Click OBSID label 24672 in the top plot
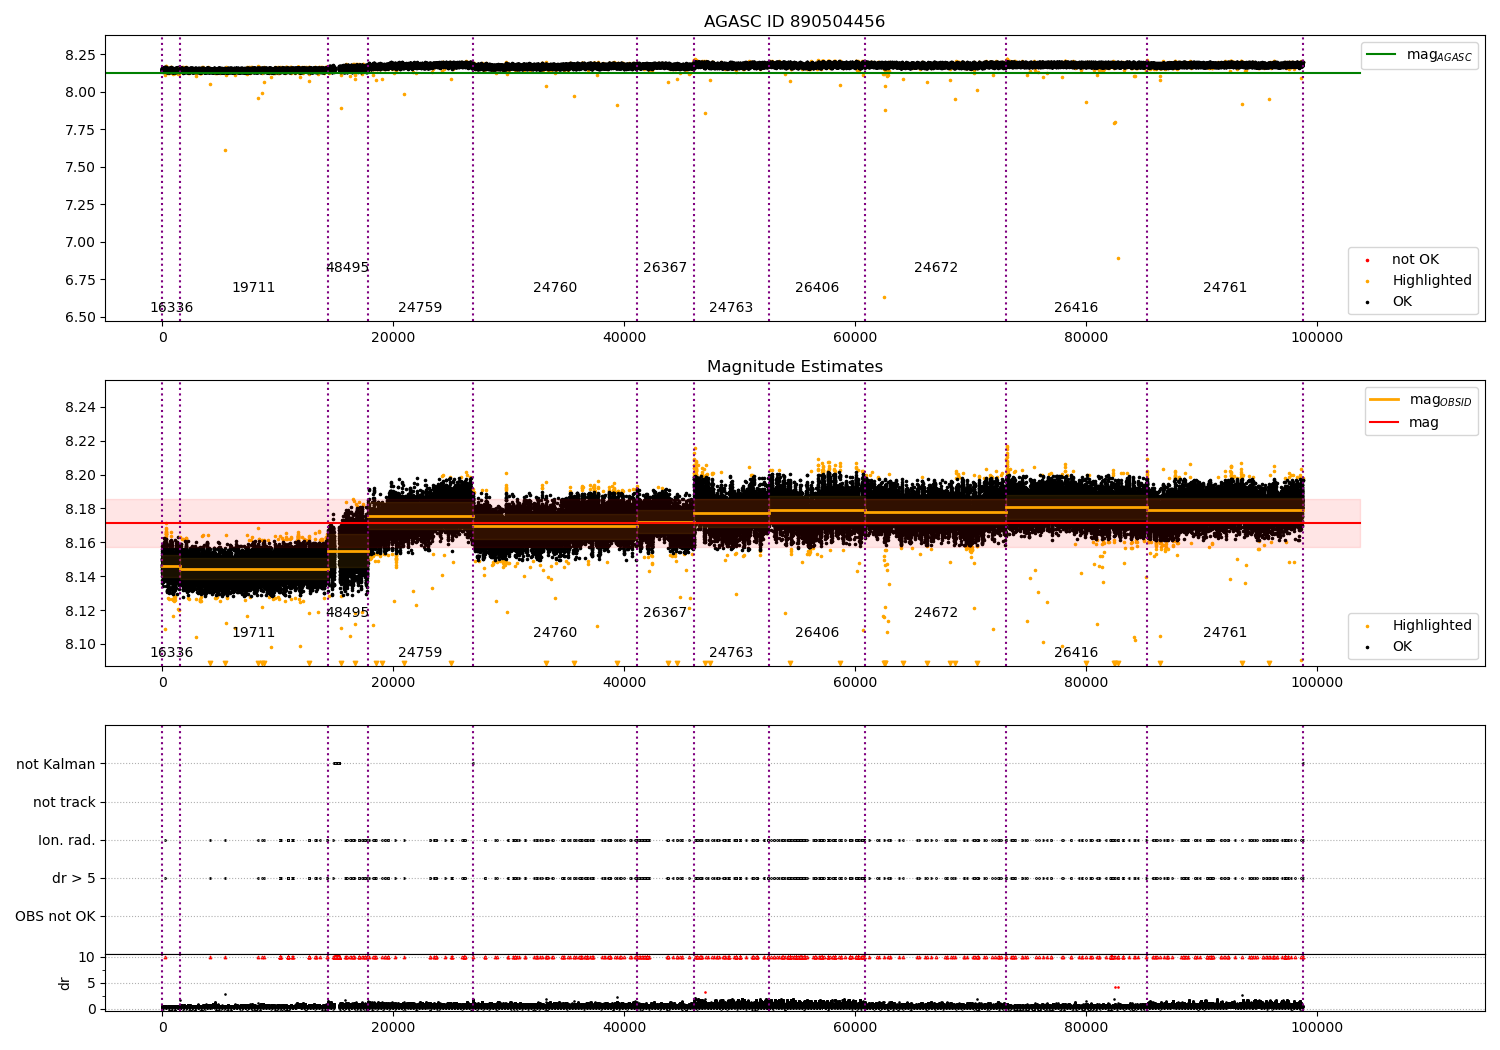The image size is (1500, 1050). coord(936,268)
